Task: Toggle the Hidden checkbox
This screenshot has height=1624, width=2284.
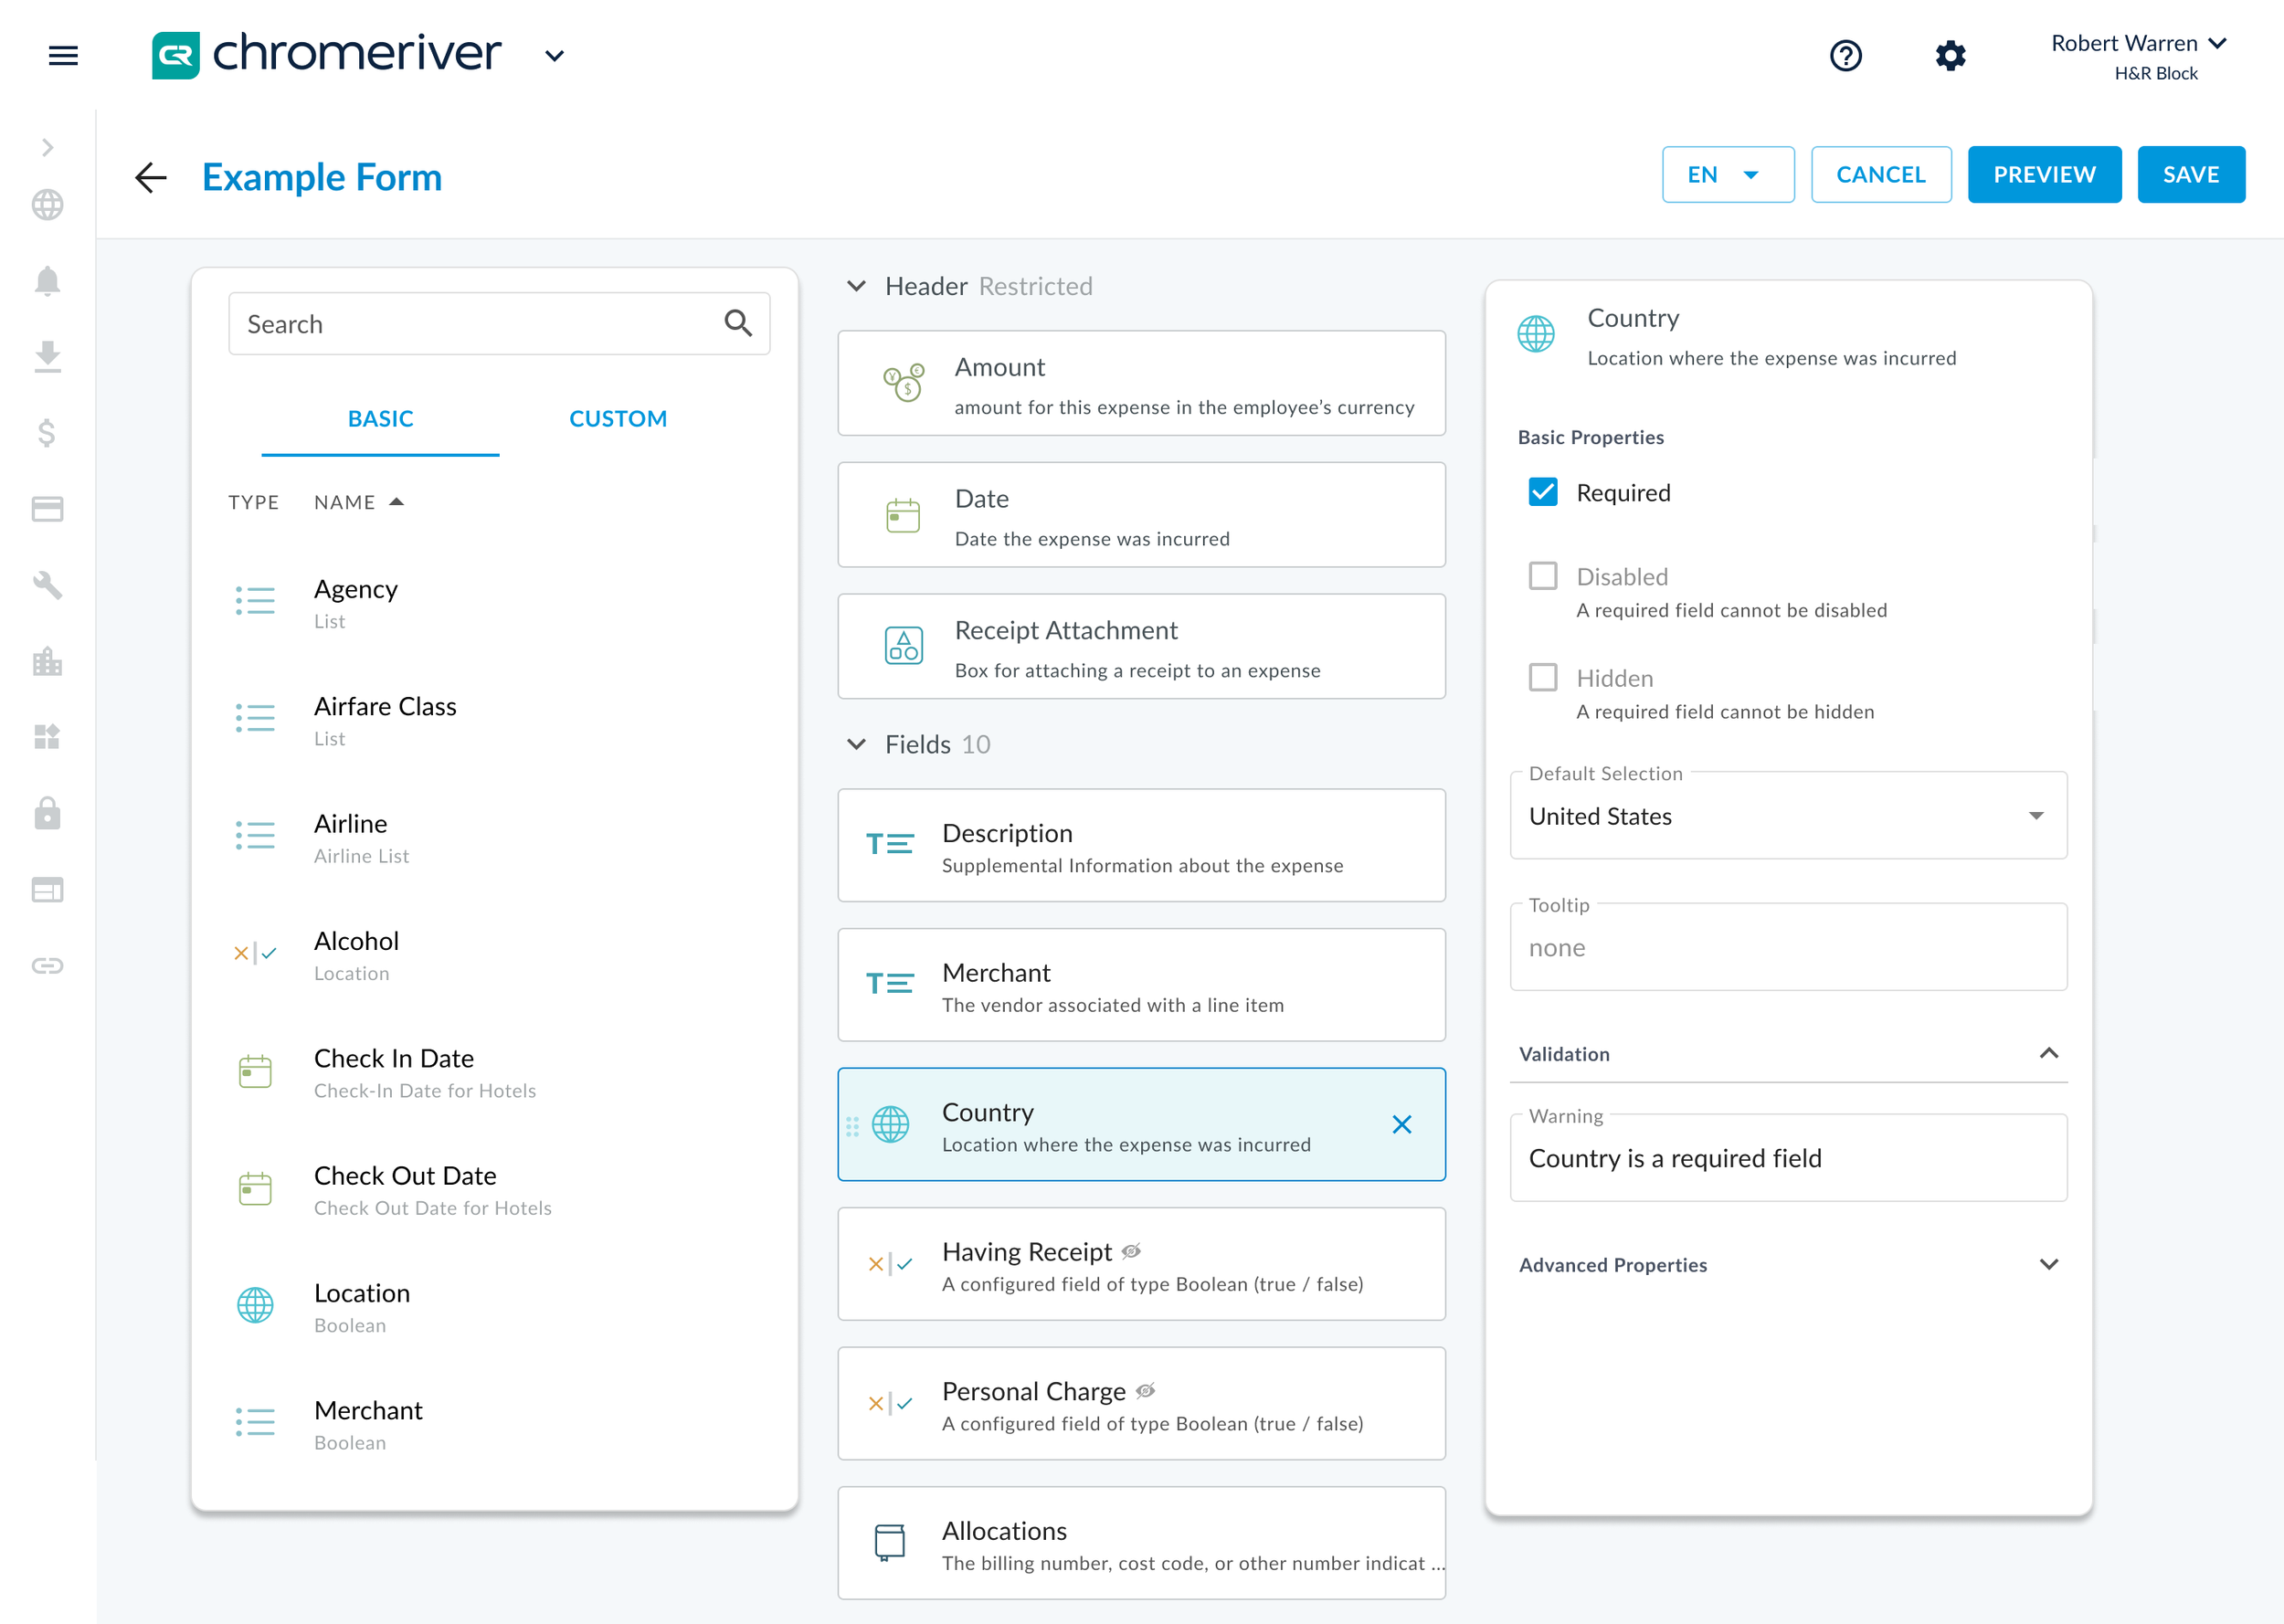Action: point(1542,677)
